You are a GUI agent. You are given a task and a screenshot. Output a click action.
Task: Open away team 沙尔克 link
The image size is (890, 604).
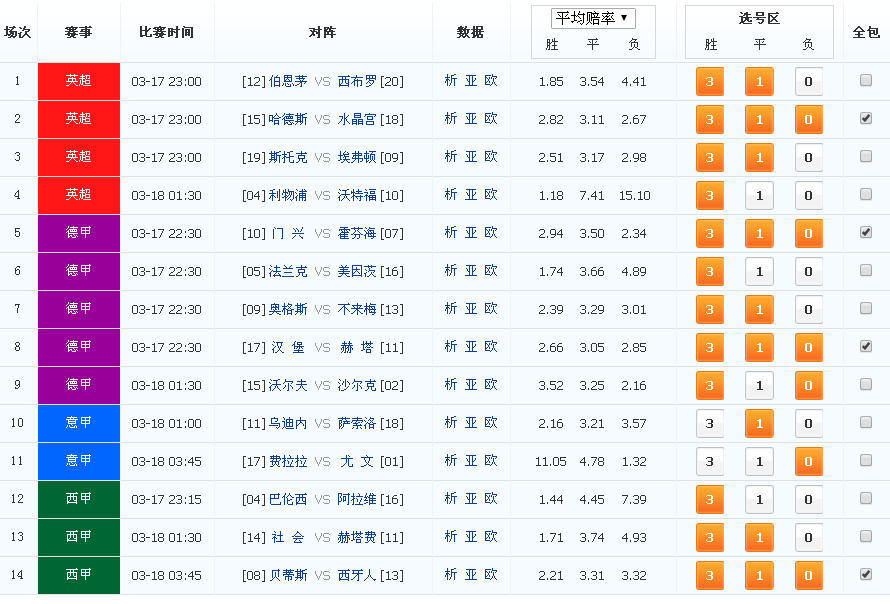(357, 385)
